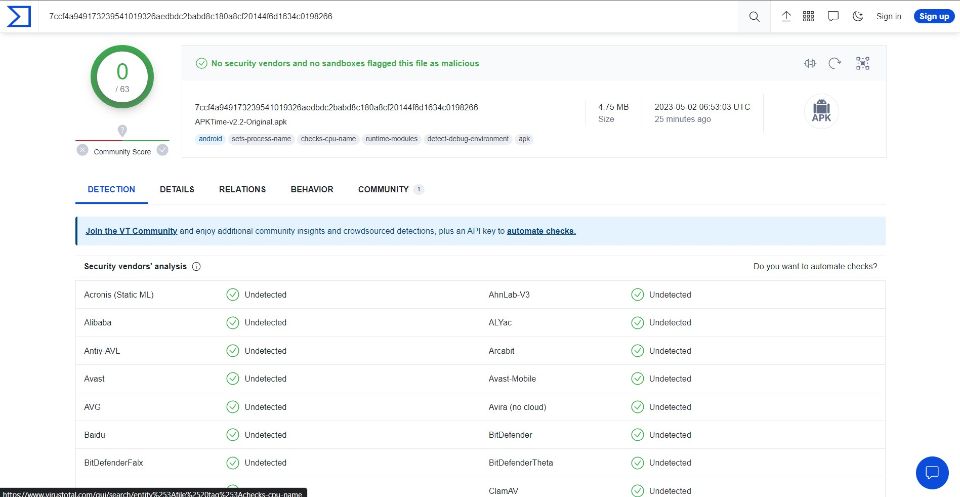960x497 pixels.
Task: Click the BitDefenderTheta vendor name
Action: (x=520, y=463)
